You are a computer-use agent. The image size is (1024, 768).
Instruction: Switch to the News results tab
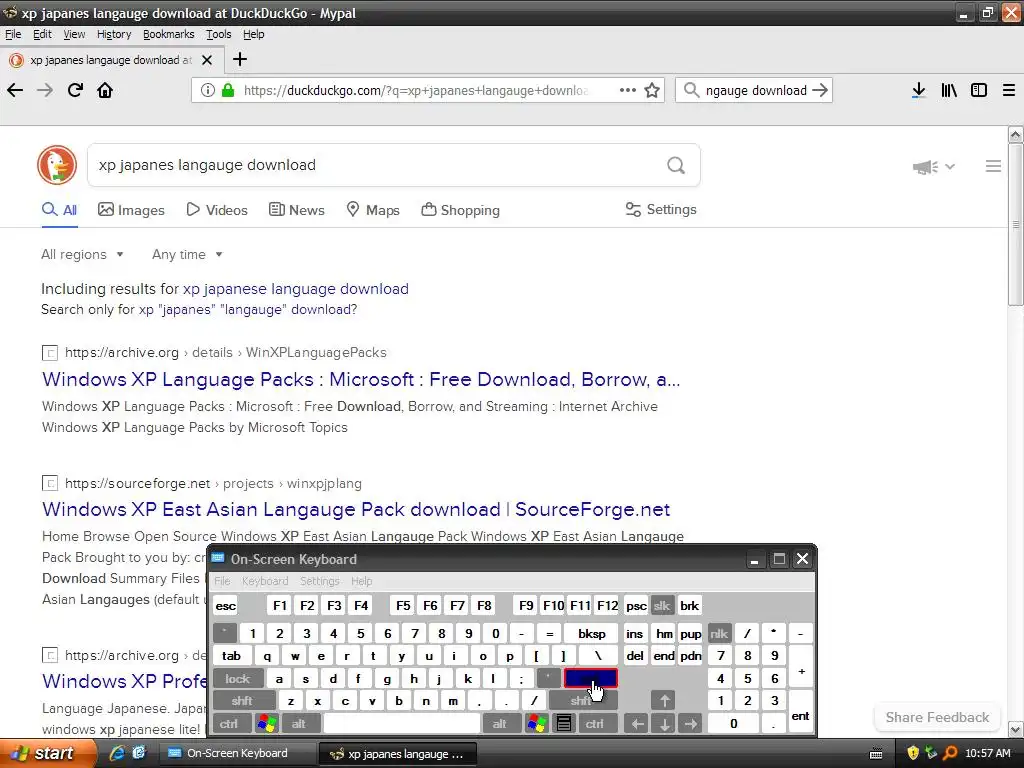pyautogui.click(x=297, y=210)
